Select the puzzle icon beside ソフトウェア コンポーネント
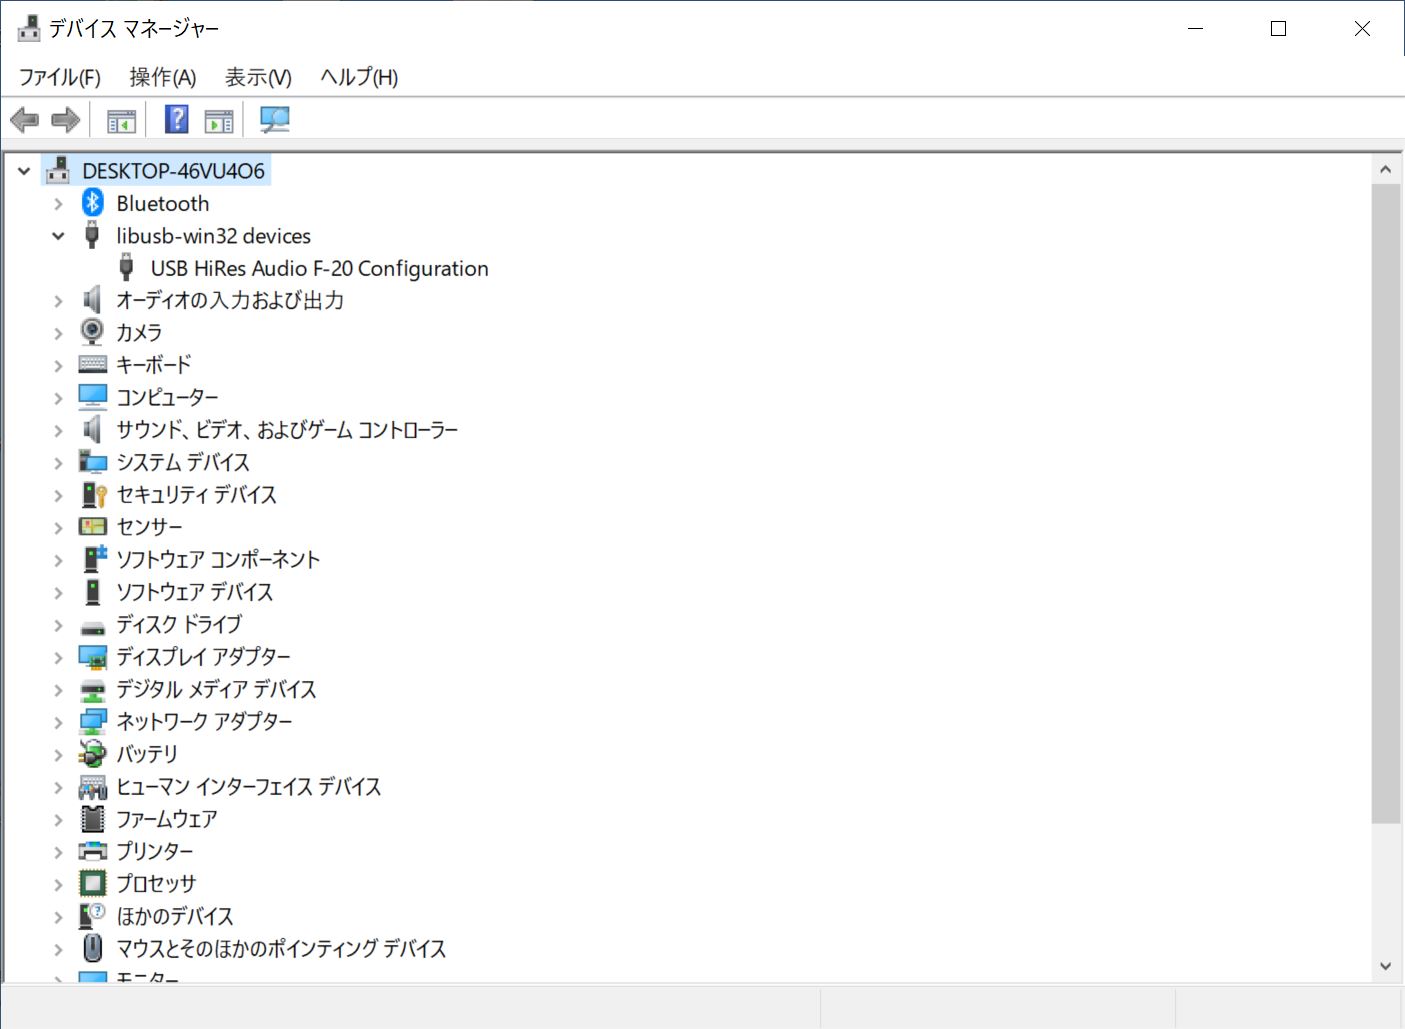This screenshot has height=1029, width=1405. [94, 559]
